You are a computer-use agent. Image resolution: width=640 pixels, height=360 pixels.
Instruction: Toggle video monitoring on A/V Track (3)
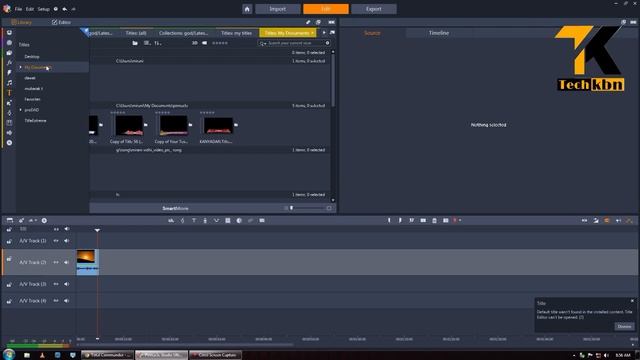(x=56, y=284)
